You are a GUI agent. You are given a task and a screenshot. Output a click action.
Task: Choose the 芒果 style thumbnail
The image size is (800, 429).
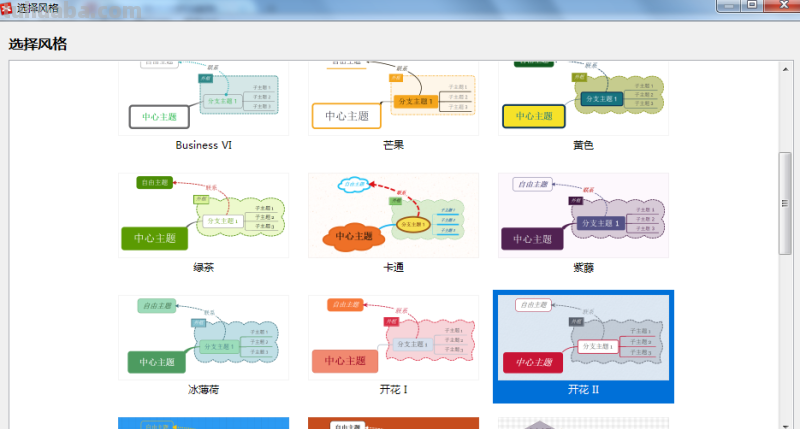(393, 98)
